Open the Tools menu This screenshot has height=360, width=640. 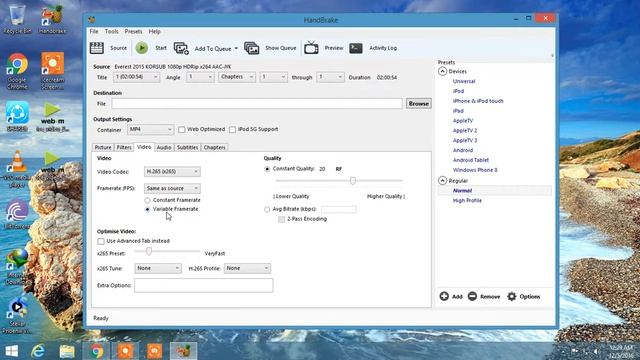pyautogui.click(x=111, y=31)
